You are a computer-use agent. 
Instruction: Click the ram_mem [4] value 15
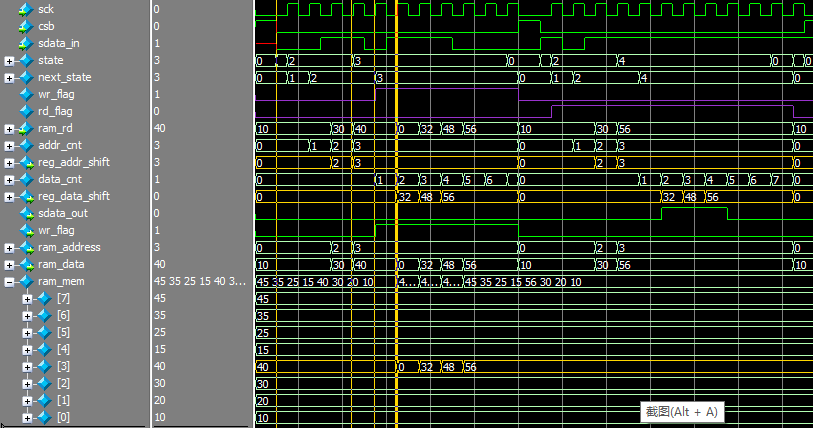click(159, 350)
